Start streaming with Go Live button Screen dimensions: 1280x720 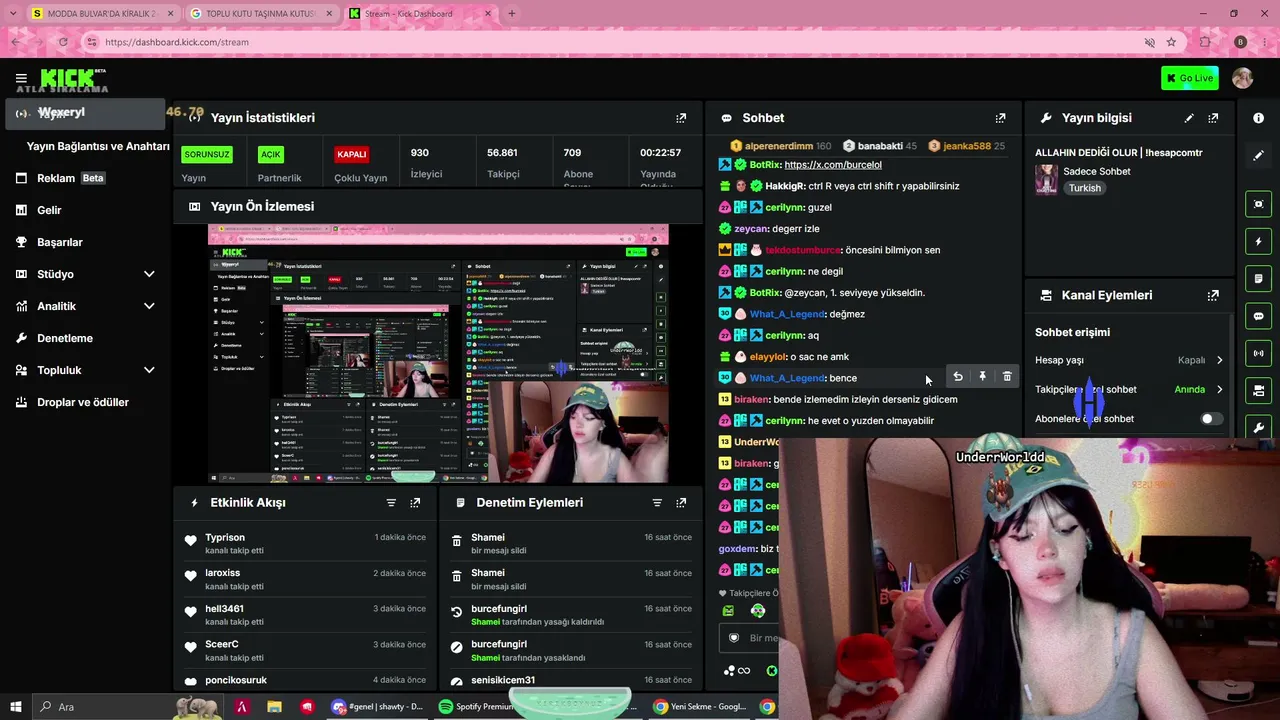point(1189,78)
